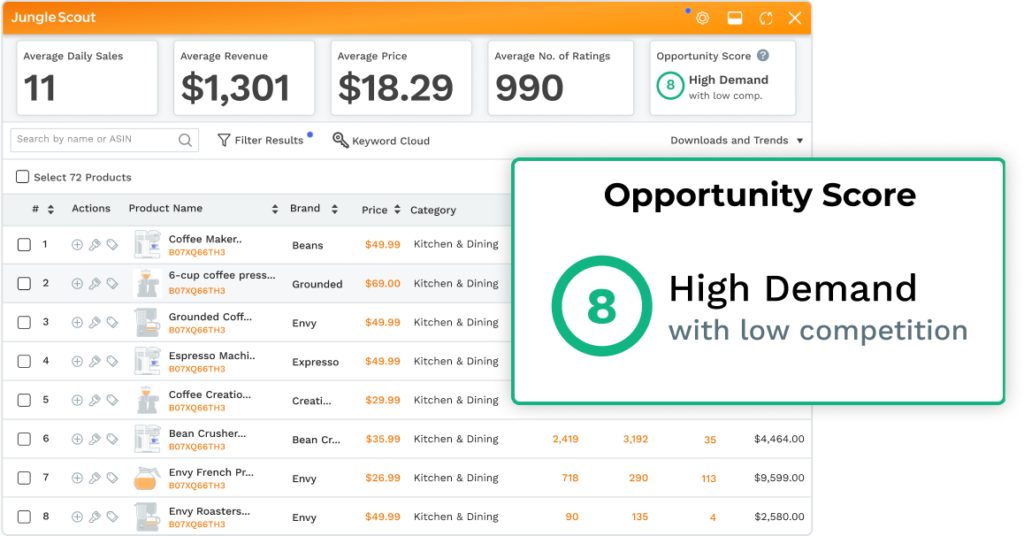Click the pin icon for Envy French Pr row
Image resolution: width=1024 pixels, height=536 pixels.
click(95, 478)
